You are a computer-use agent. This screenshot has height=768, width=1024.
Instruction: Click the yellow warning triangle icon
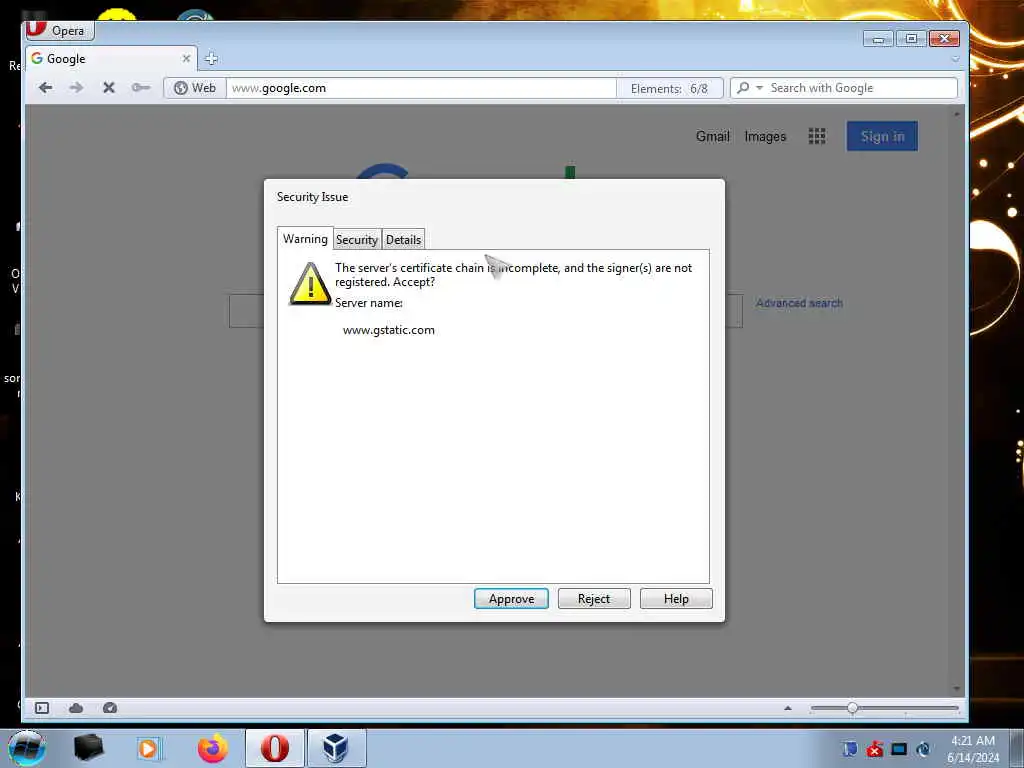point(310,283)
